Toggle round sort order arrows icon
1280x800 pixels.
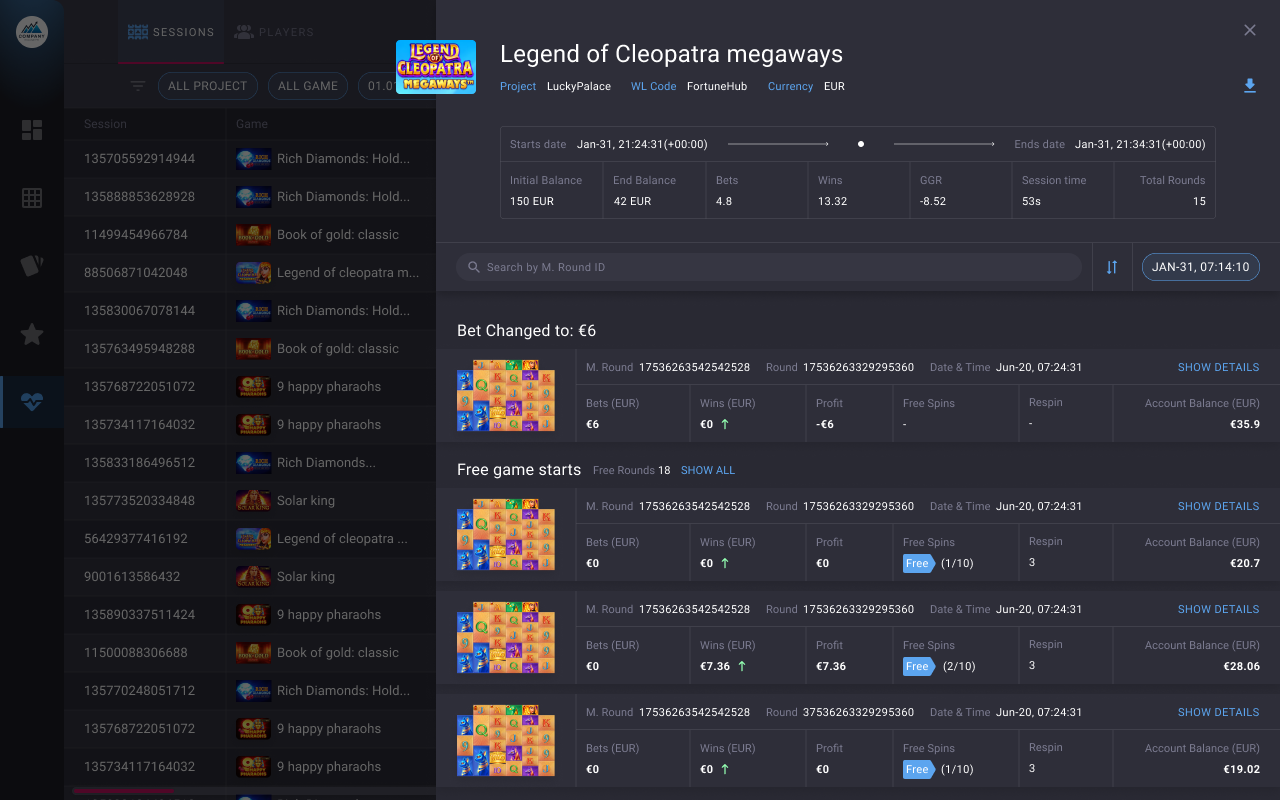pos(1111,267)
